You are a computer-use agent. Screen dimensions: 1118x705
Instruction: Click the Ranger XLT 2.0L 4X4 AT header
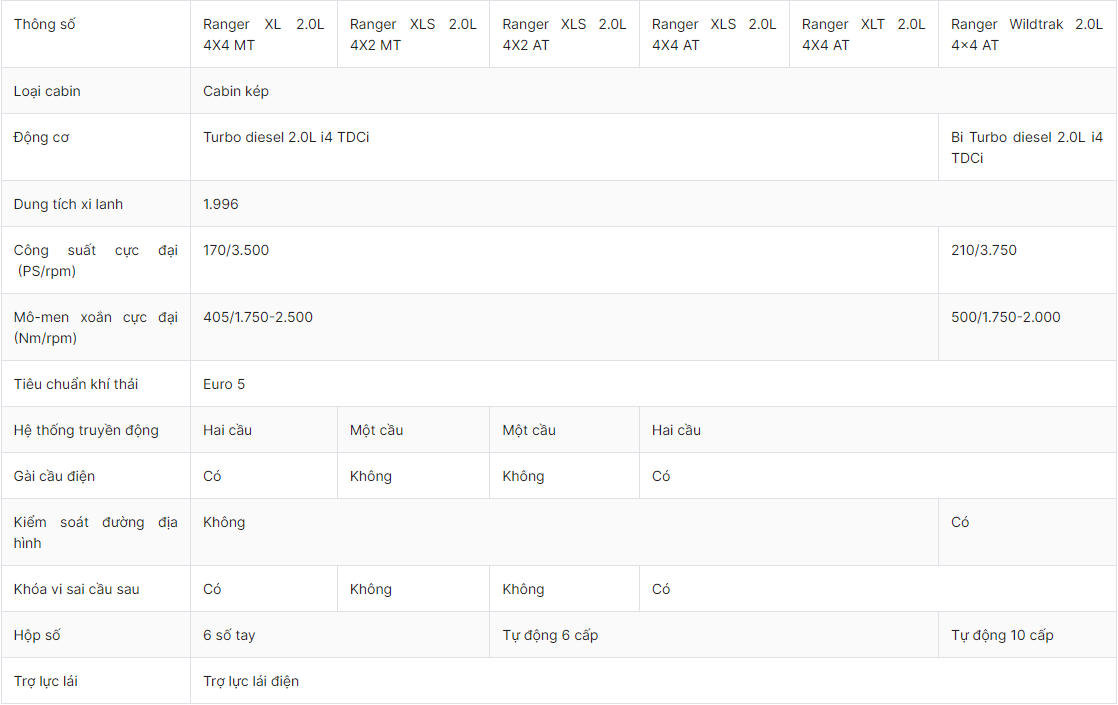tap(863, 34)
